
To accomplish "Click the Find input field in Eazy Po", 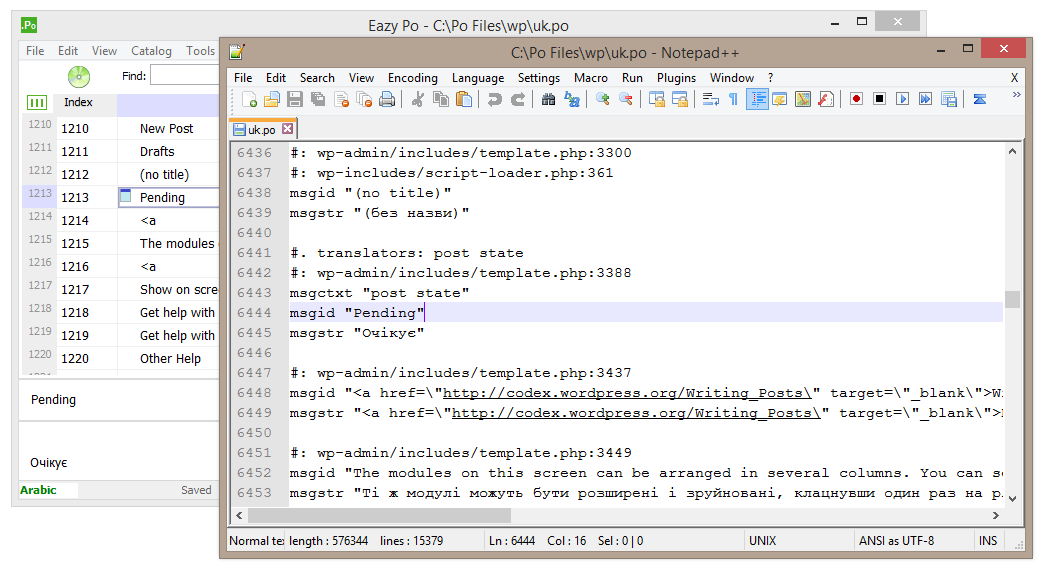I will coord(185,76).
